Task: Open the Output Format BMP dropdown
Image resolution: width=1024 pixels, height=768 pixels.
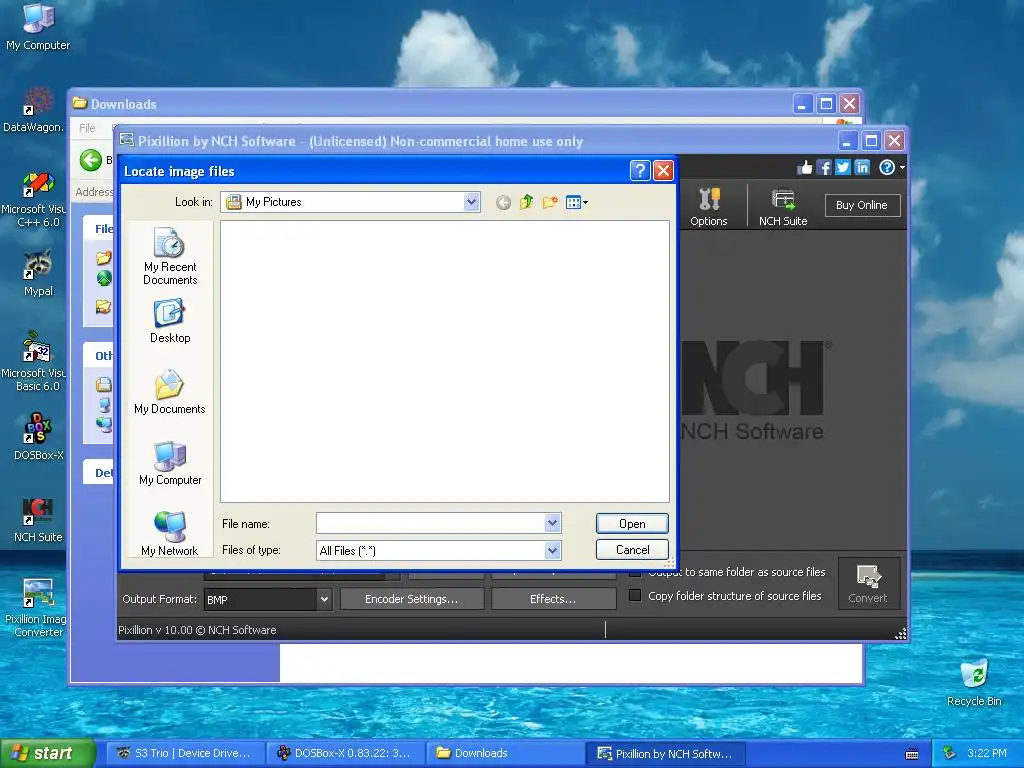Action: coord(268,600)
